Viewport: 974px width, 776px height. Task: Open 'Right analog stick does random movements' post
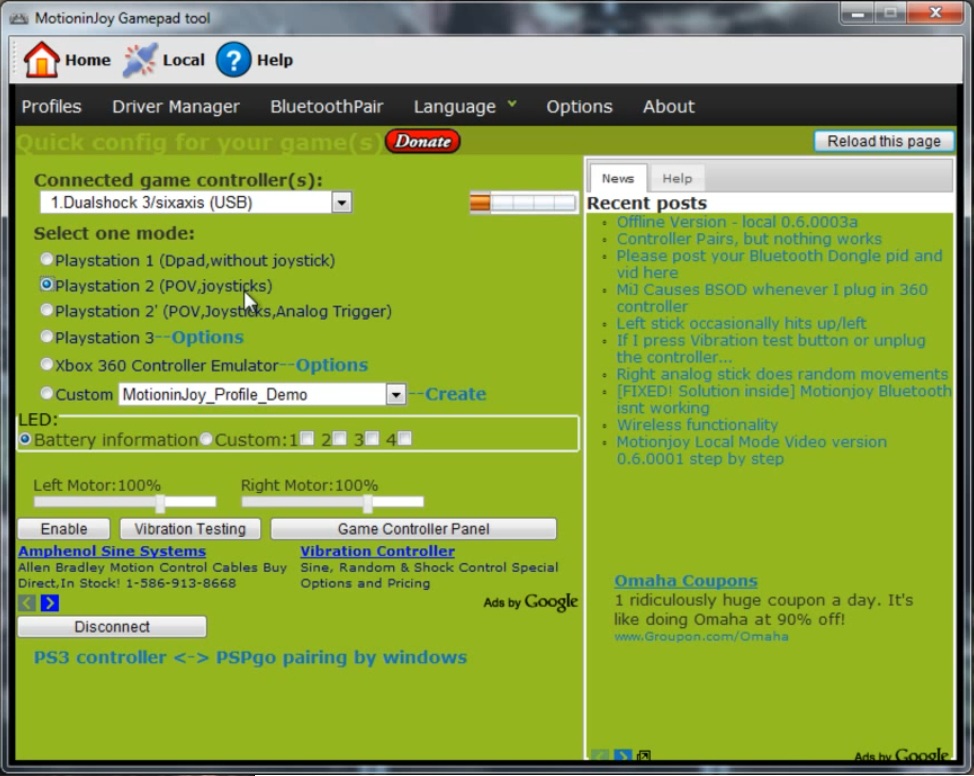782,374
